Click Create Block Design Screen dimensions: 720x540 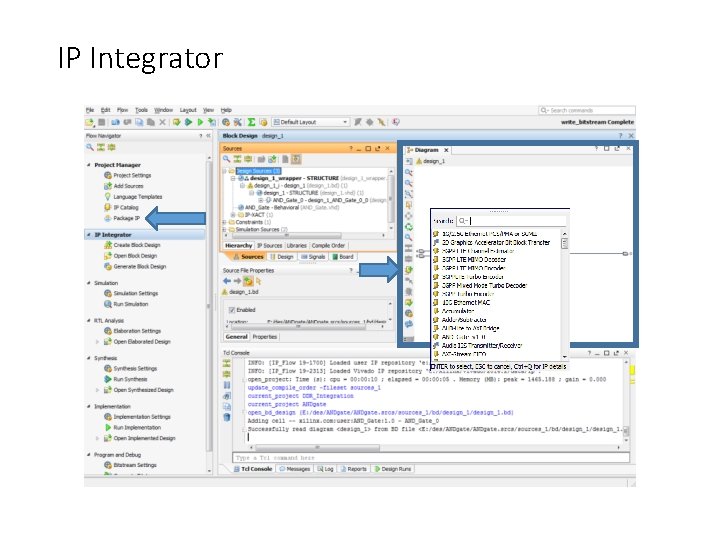(x=132, y=245)
